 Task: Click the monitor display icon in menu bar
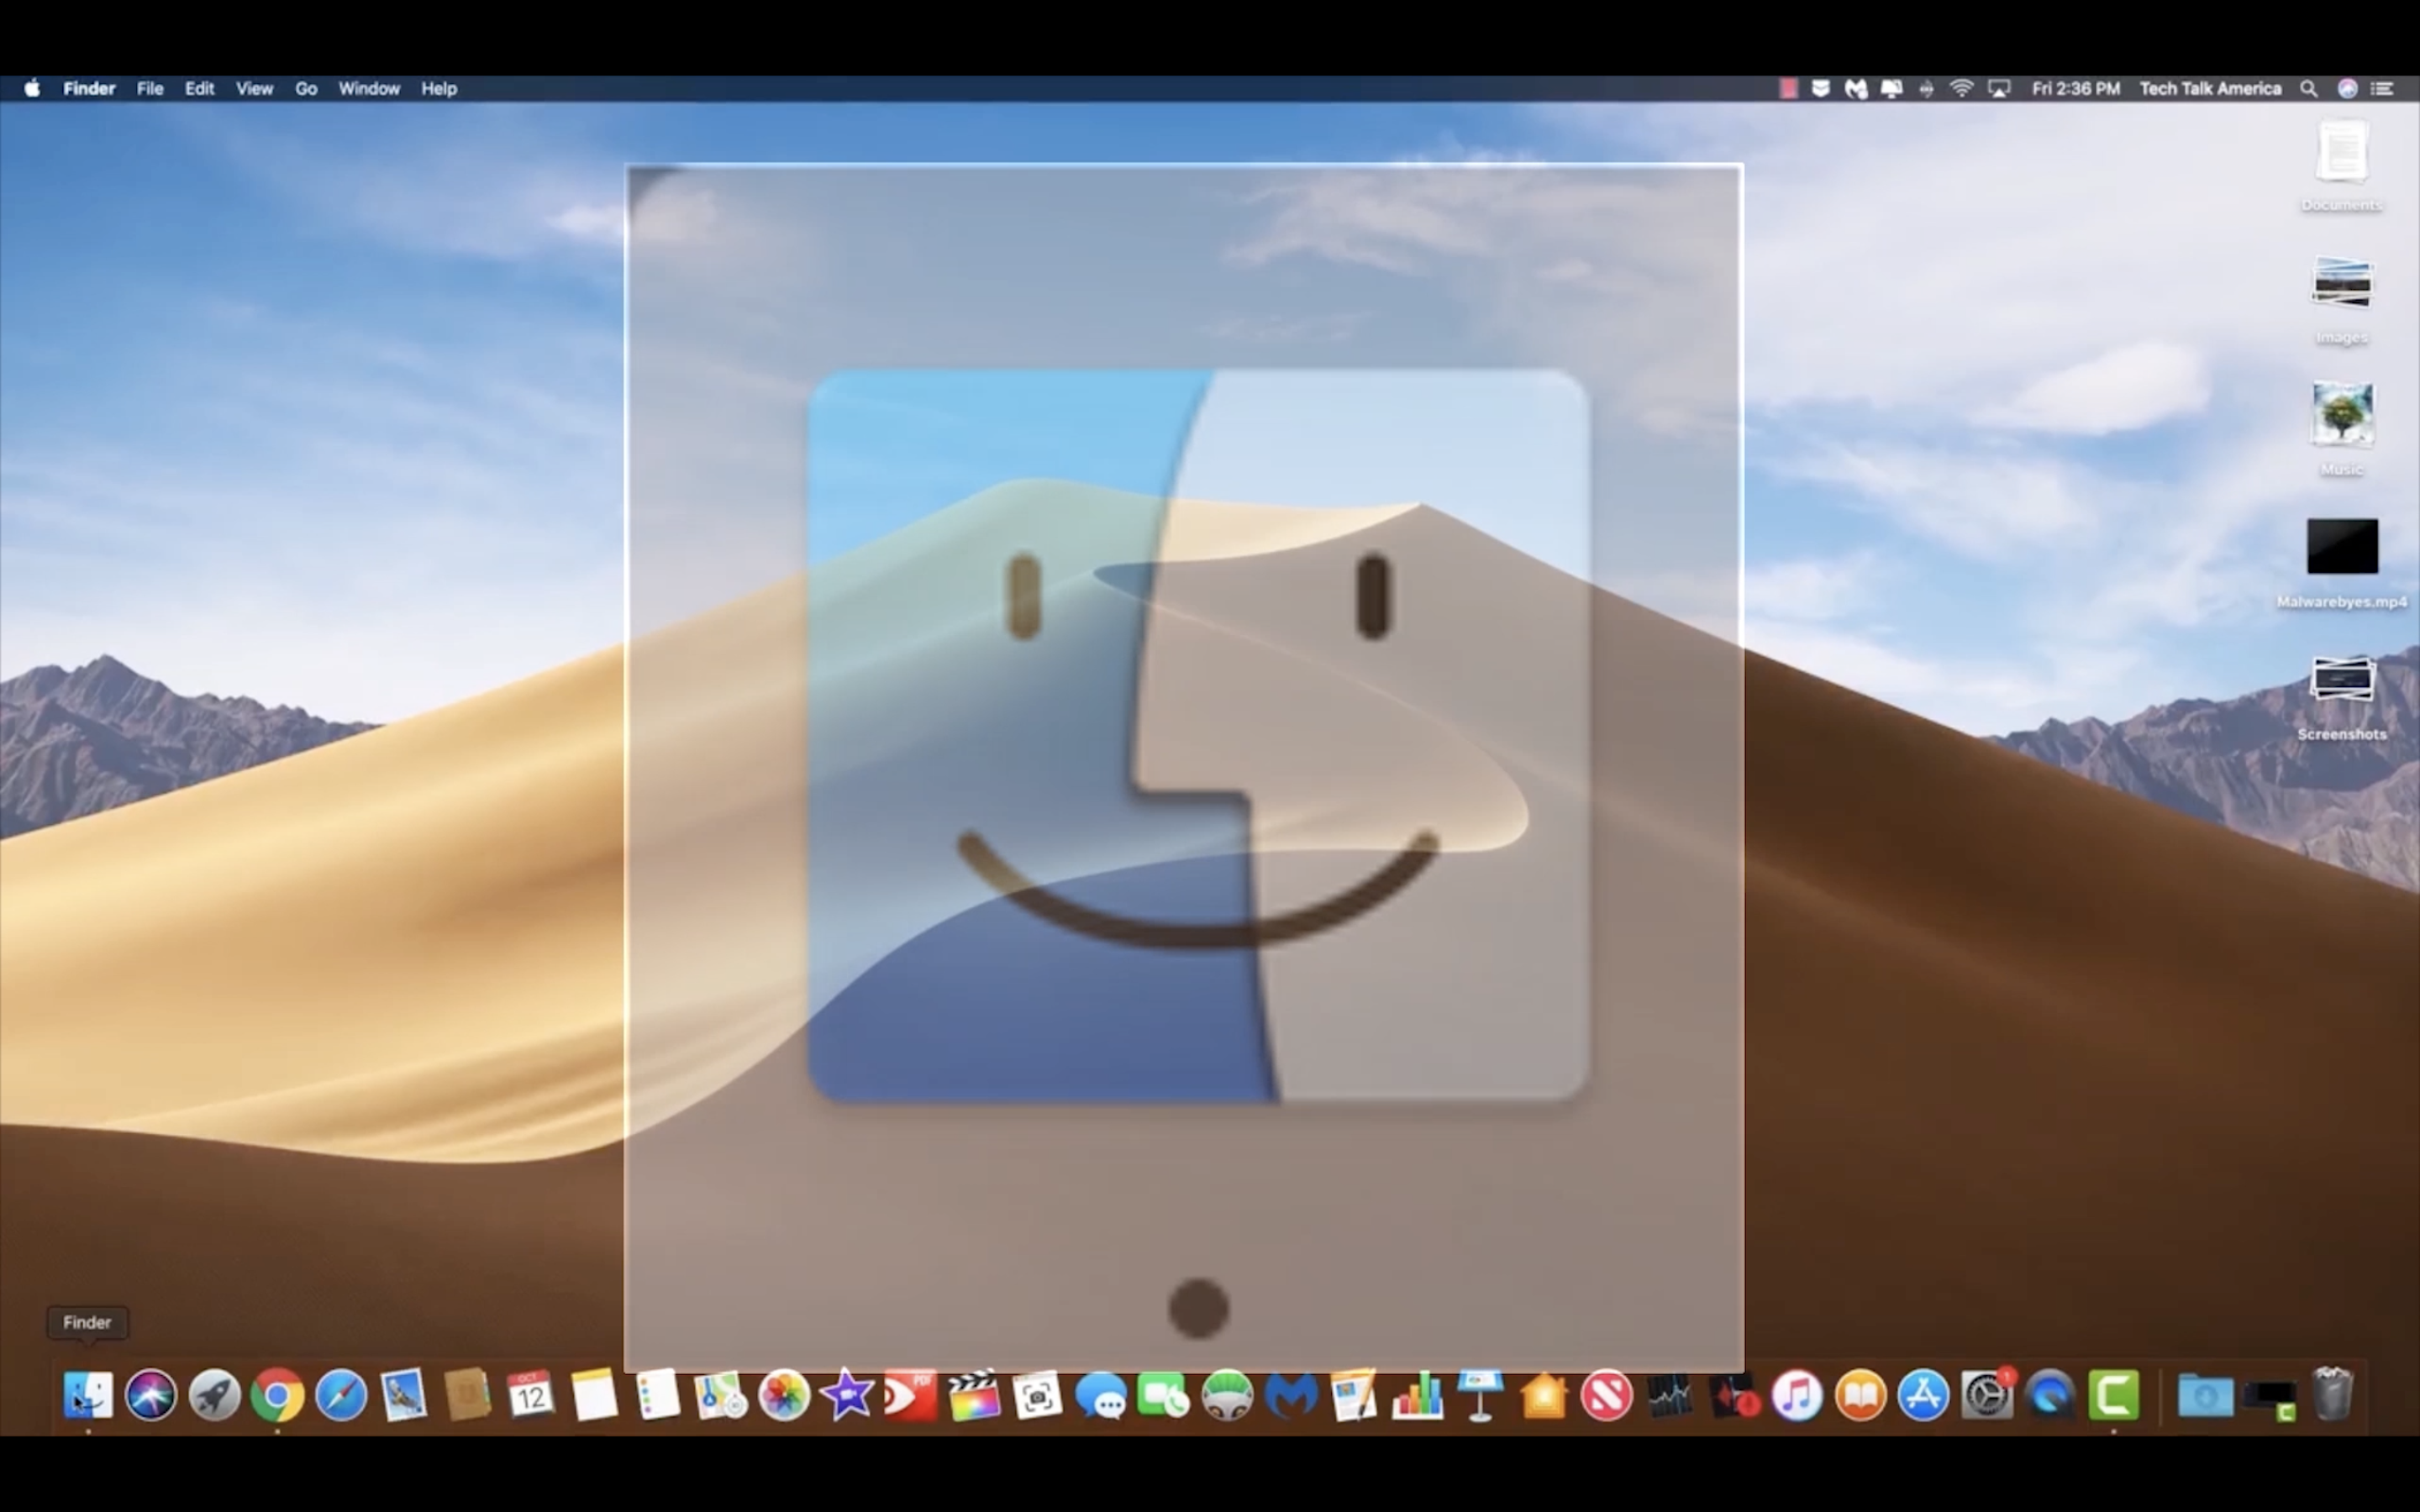tap(1891, 88)
